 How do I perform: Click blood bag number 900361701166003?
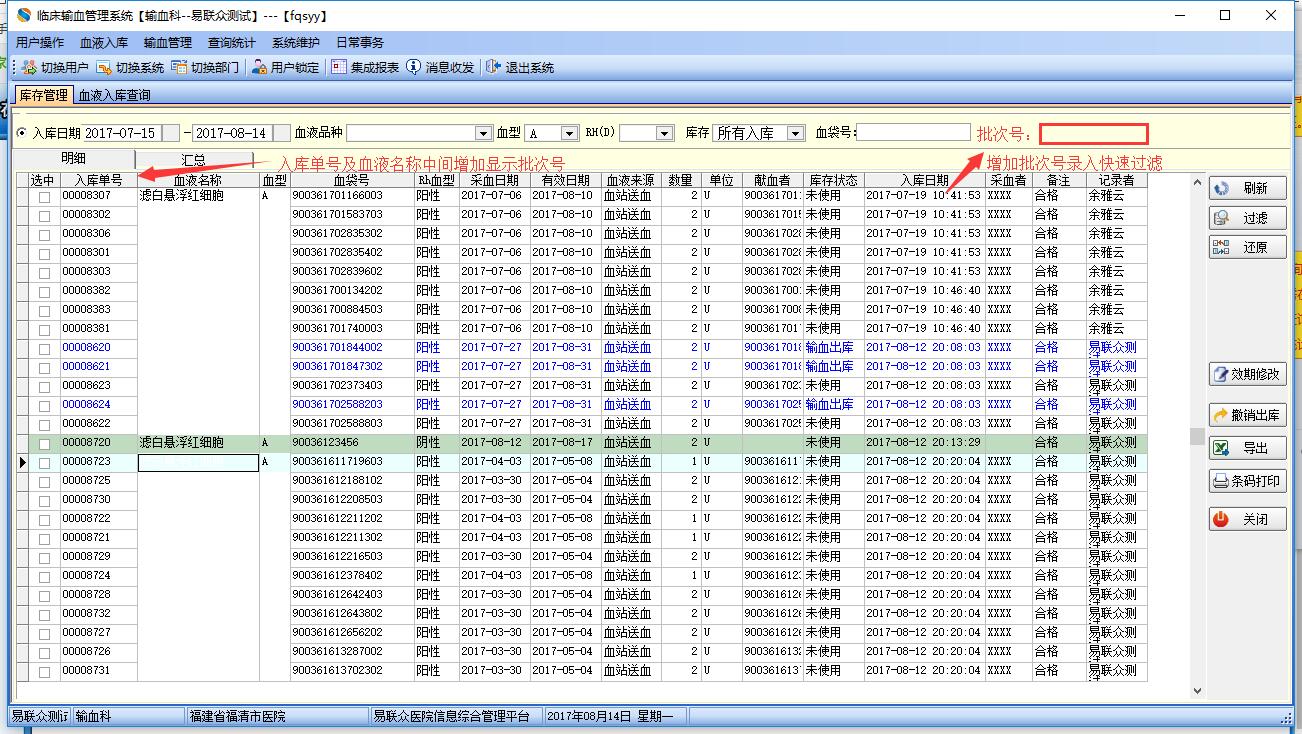[x=337, y=197]
